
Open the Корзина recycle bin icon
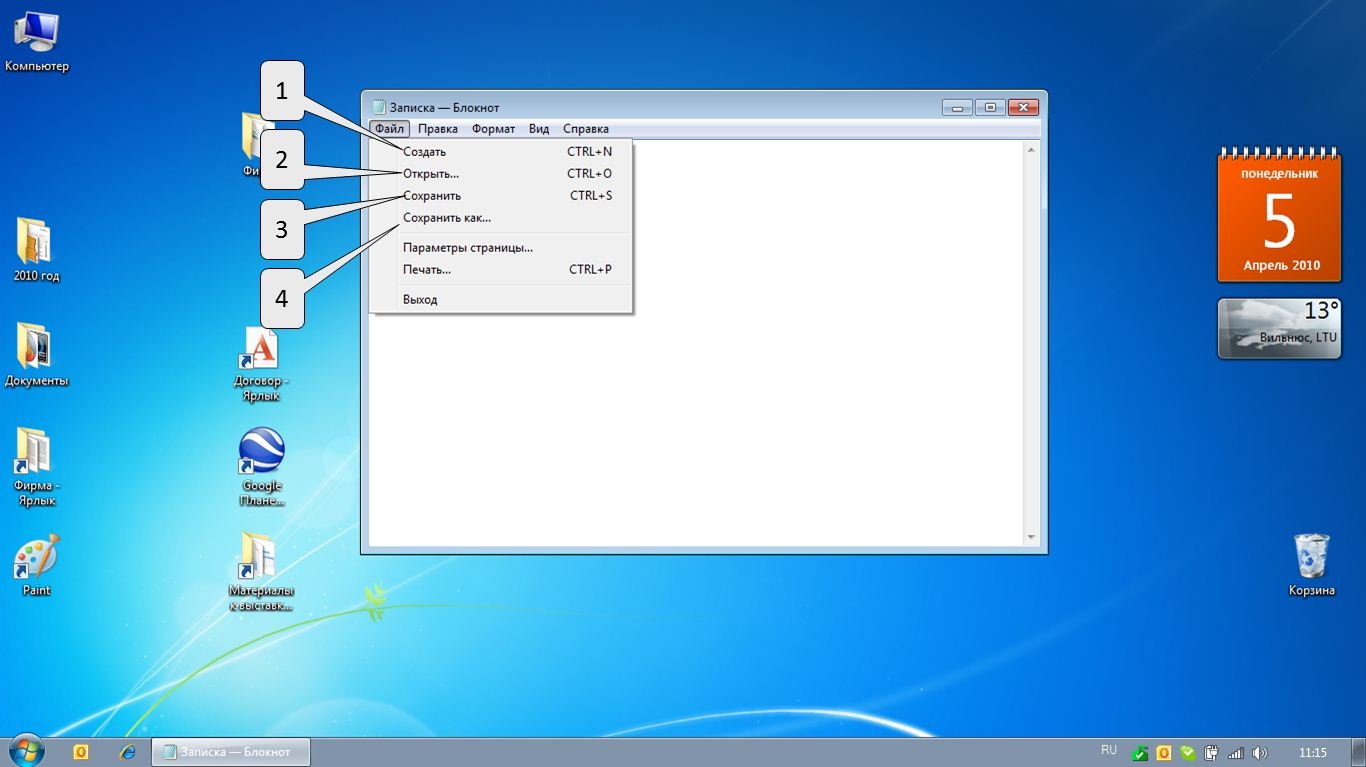tap(1311, 556)
